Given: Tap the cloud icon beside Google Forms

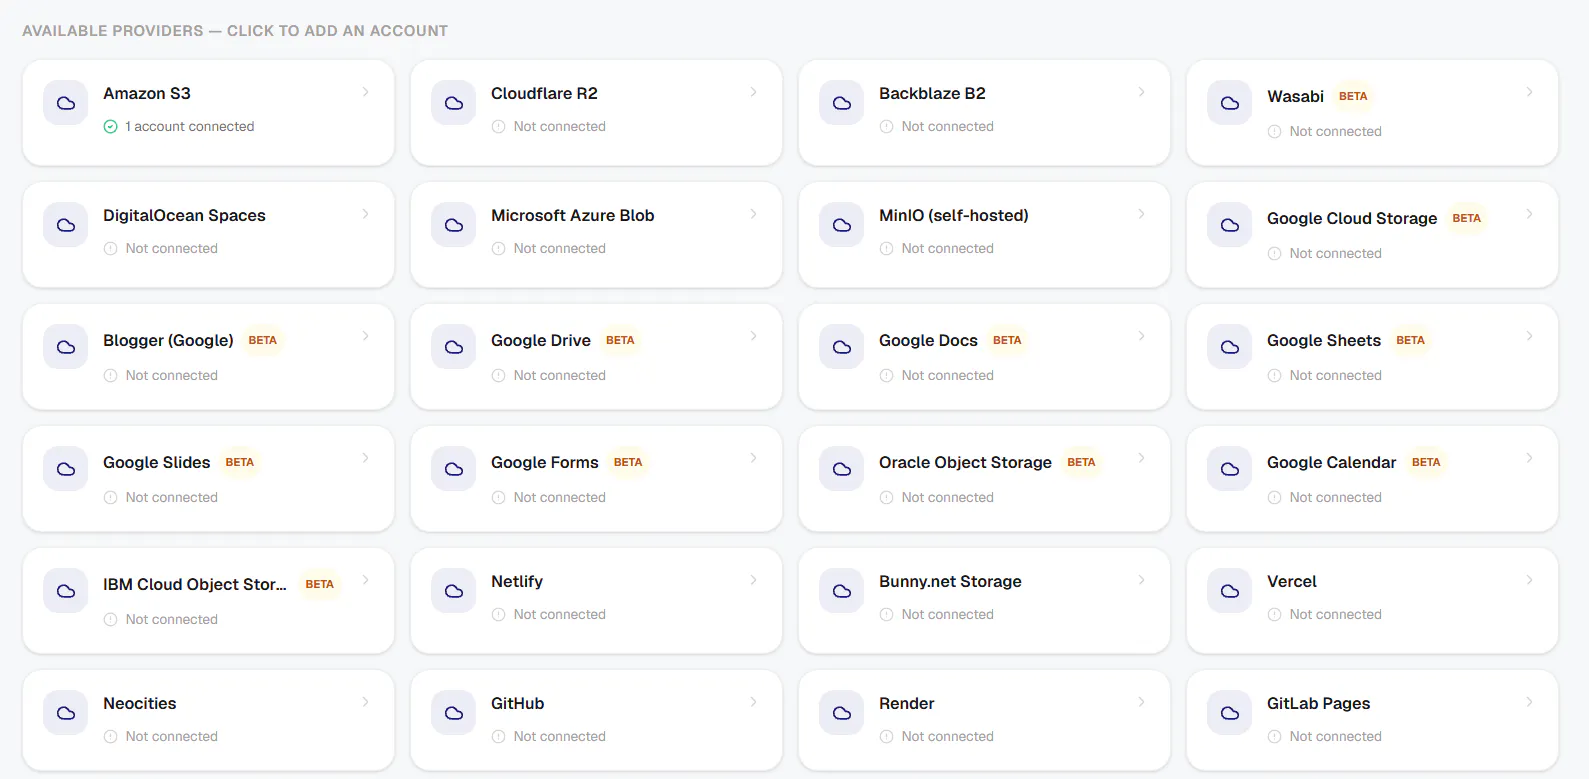Looking at the screenshot, I should tap(454, 469).
